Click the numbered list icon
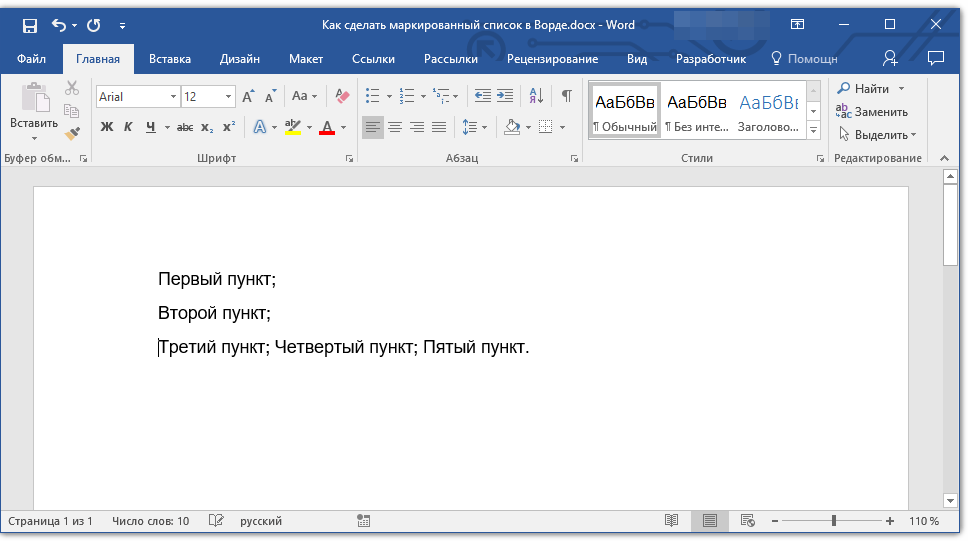This screenshot has width=968, height=541. coord(406,96)
